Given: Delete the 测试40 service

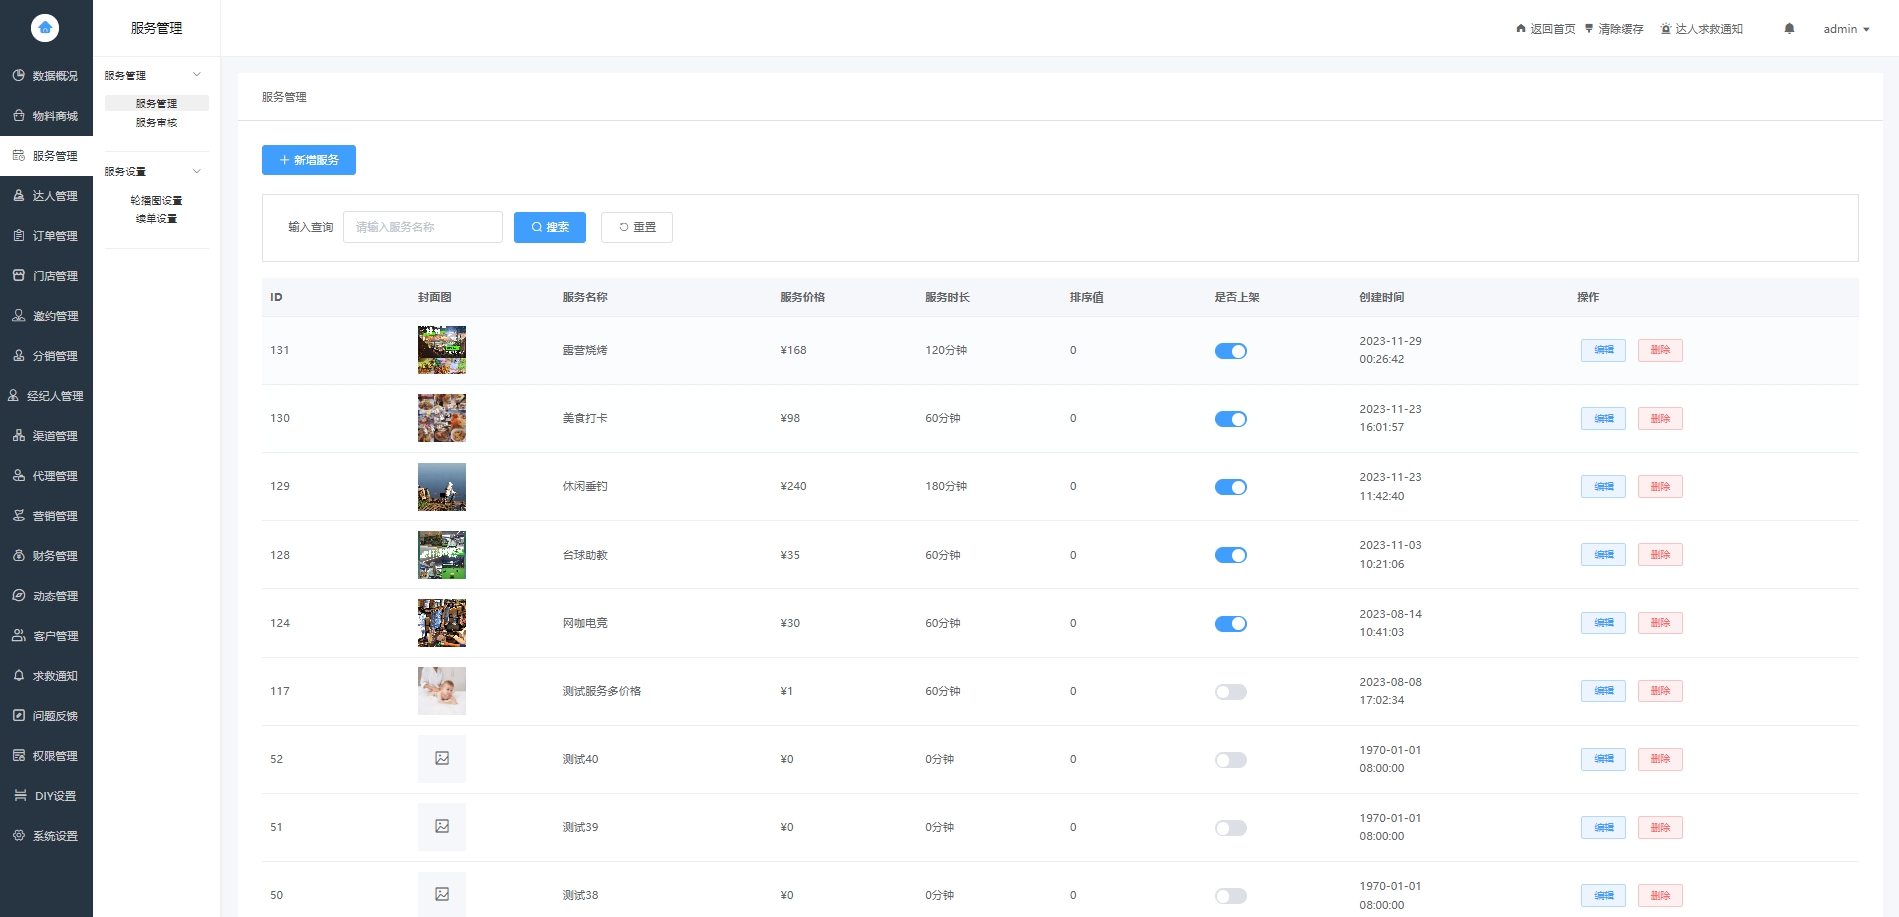Looking at the screenshot, I should click(1660, 758).
